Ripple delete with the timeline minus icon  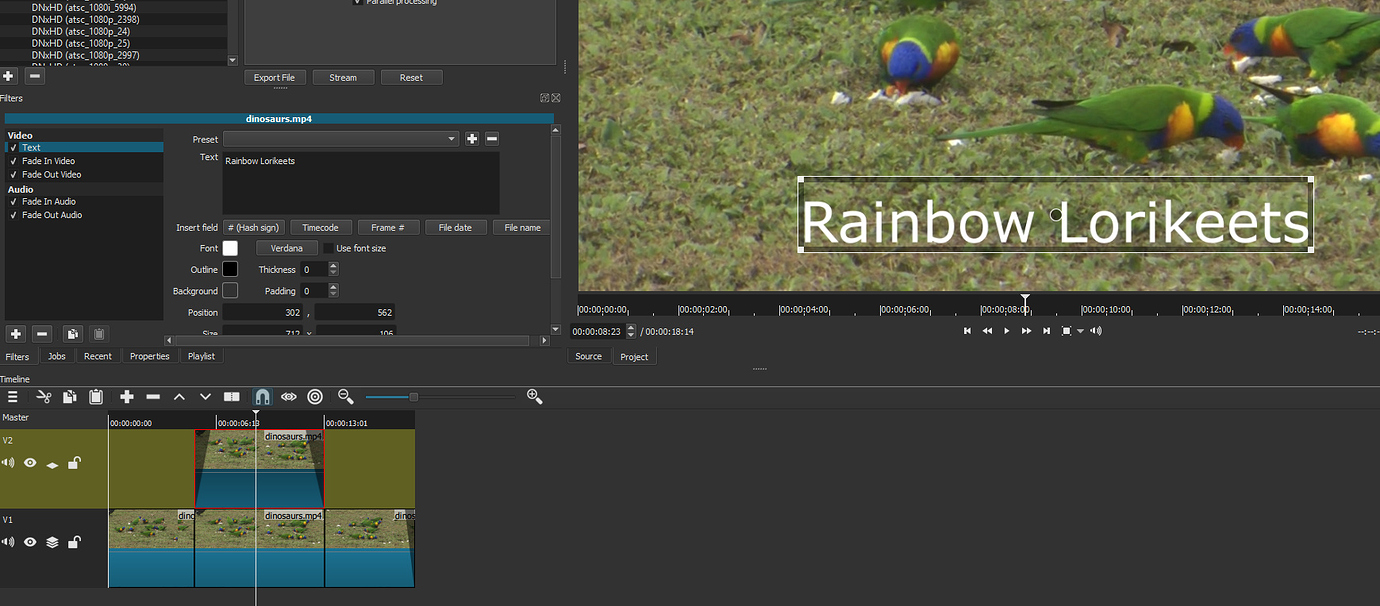click(x=153, y=397)
